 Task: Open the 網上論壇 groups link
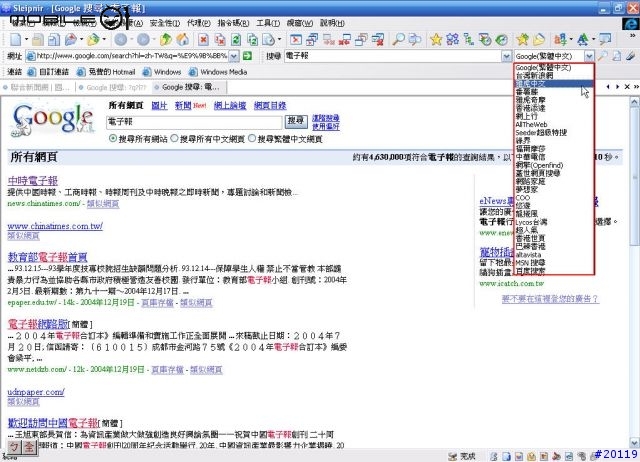[230, 106]
